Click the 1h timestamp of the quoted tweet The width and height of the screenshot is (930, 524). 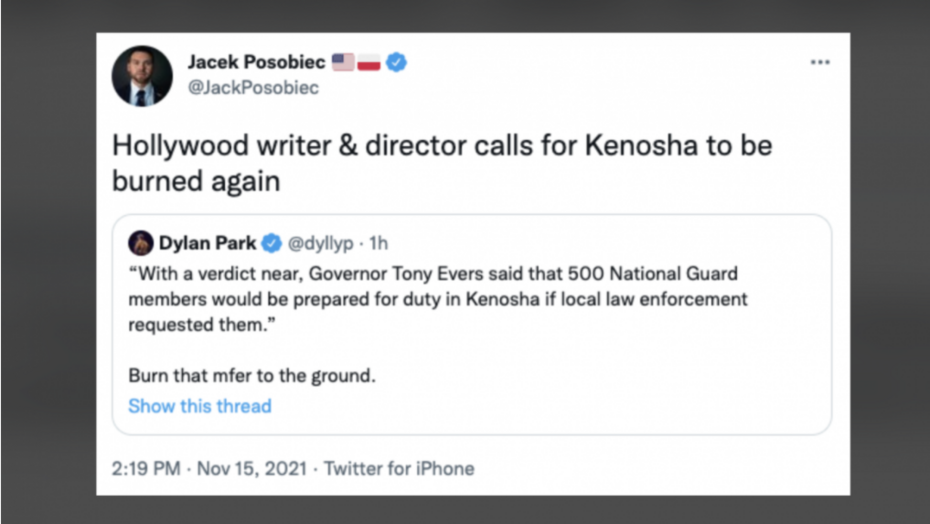click(x=379, y=243)
